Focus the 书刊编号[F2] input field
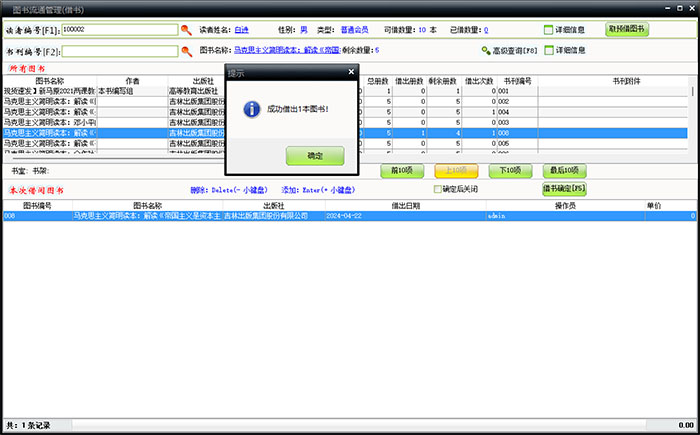This screenshot has height=435, width=700. [120, 51]
